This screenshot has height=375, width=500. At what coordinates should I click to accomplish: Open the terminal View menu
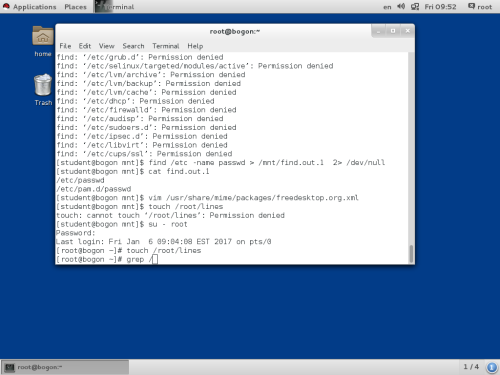107,46
